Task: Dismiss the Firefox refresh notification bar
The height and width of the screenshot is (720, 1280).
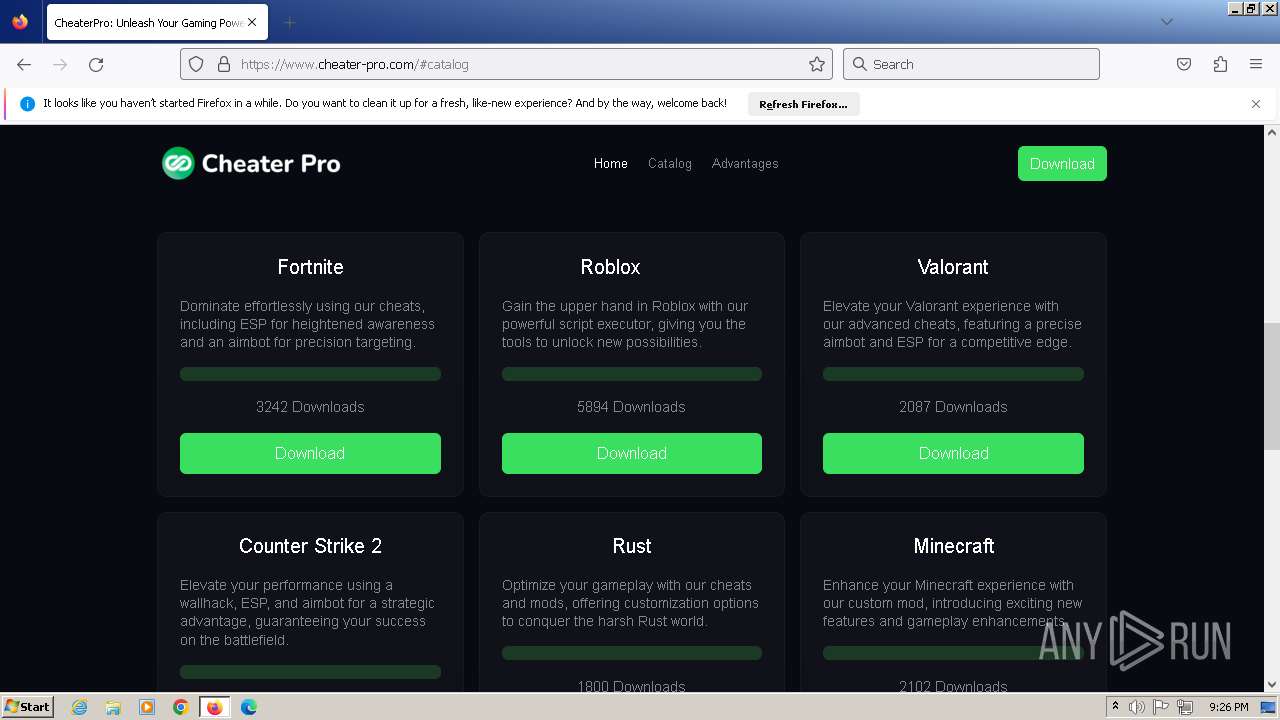Action: (1256, 104)
